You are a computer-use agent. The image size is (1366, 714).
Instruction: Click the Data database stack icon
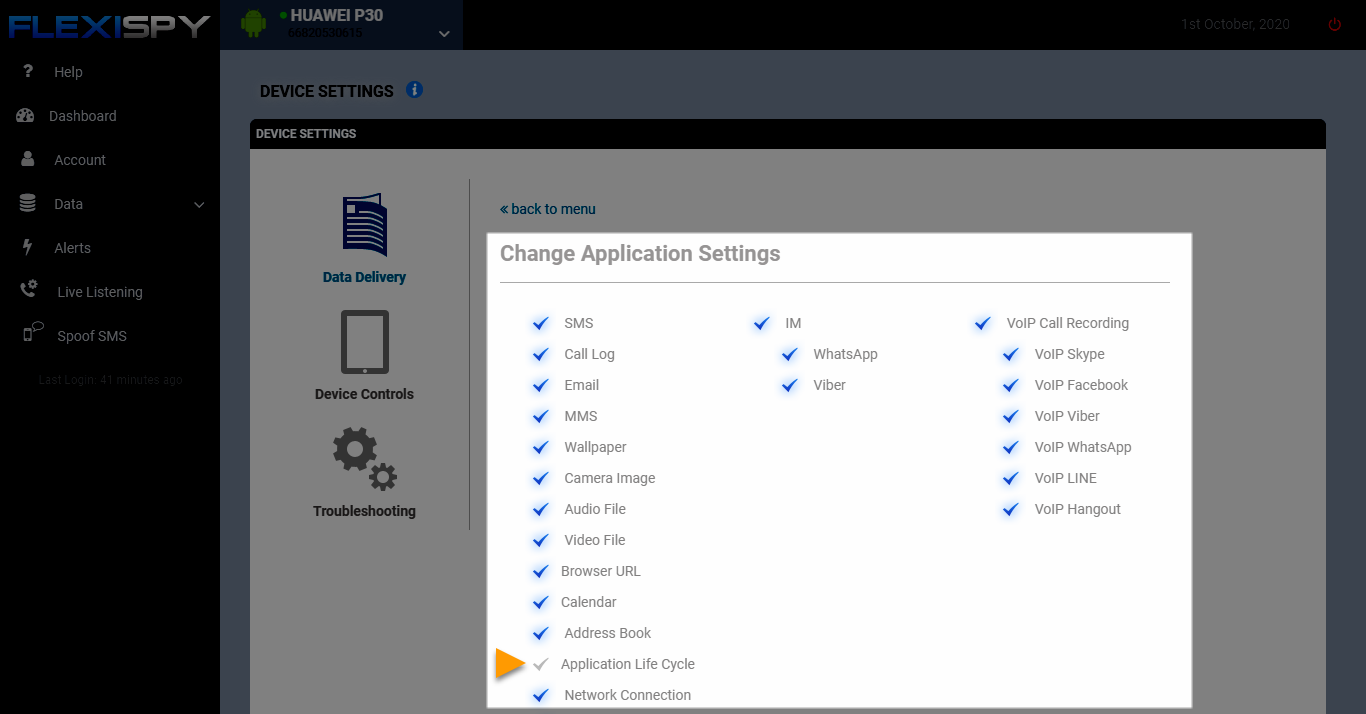pos(28,203)
